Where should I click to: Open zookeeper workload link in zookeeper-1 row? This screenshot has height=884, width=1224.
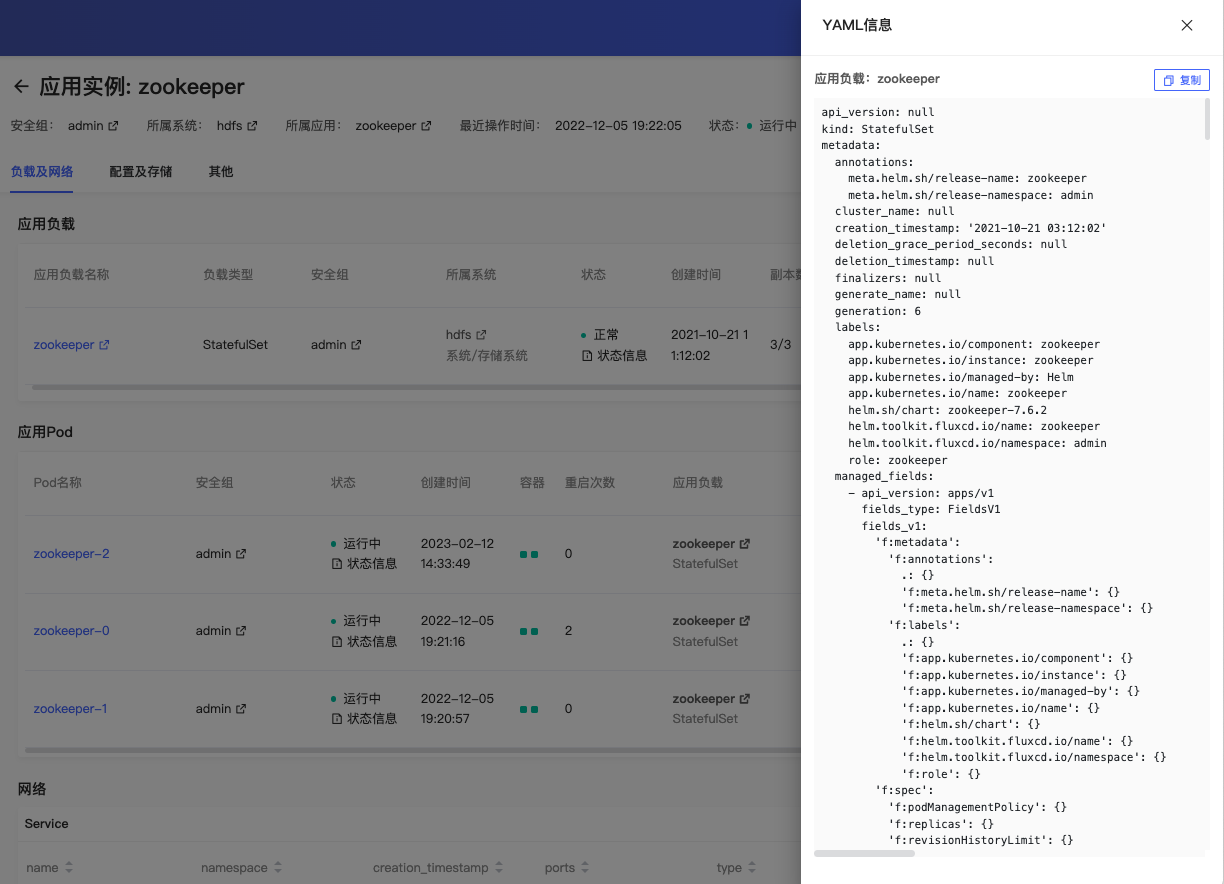pyautogui.click(x=704, y=699)
